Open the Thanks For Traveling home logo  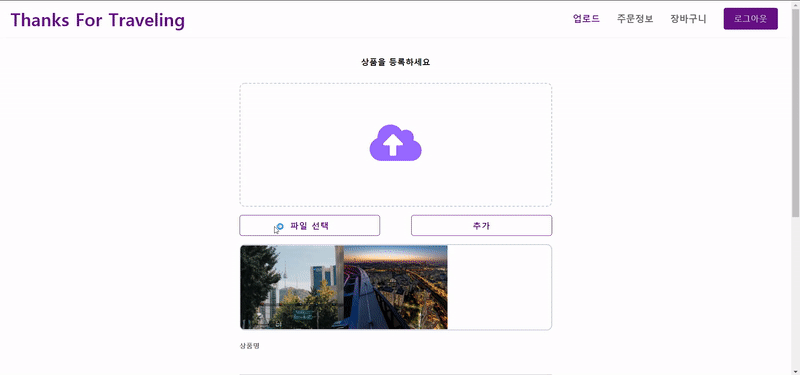pyautogui.click(x=97, y=20)
